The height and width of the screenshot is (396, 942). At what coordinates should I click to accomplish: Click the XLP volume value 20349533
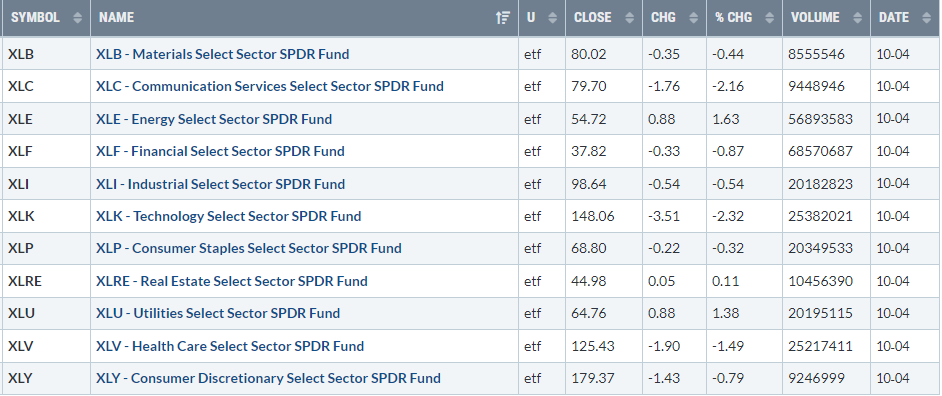pos(820,249)
